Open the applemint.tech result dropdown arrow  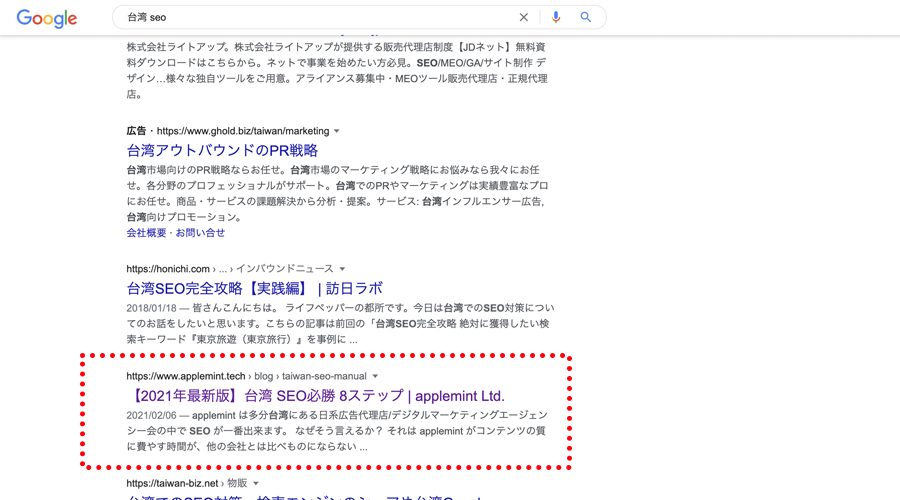click(x=375, y=377)
